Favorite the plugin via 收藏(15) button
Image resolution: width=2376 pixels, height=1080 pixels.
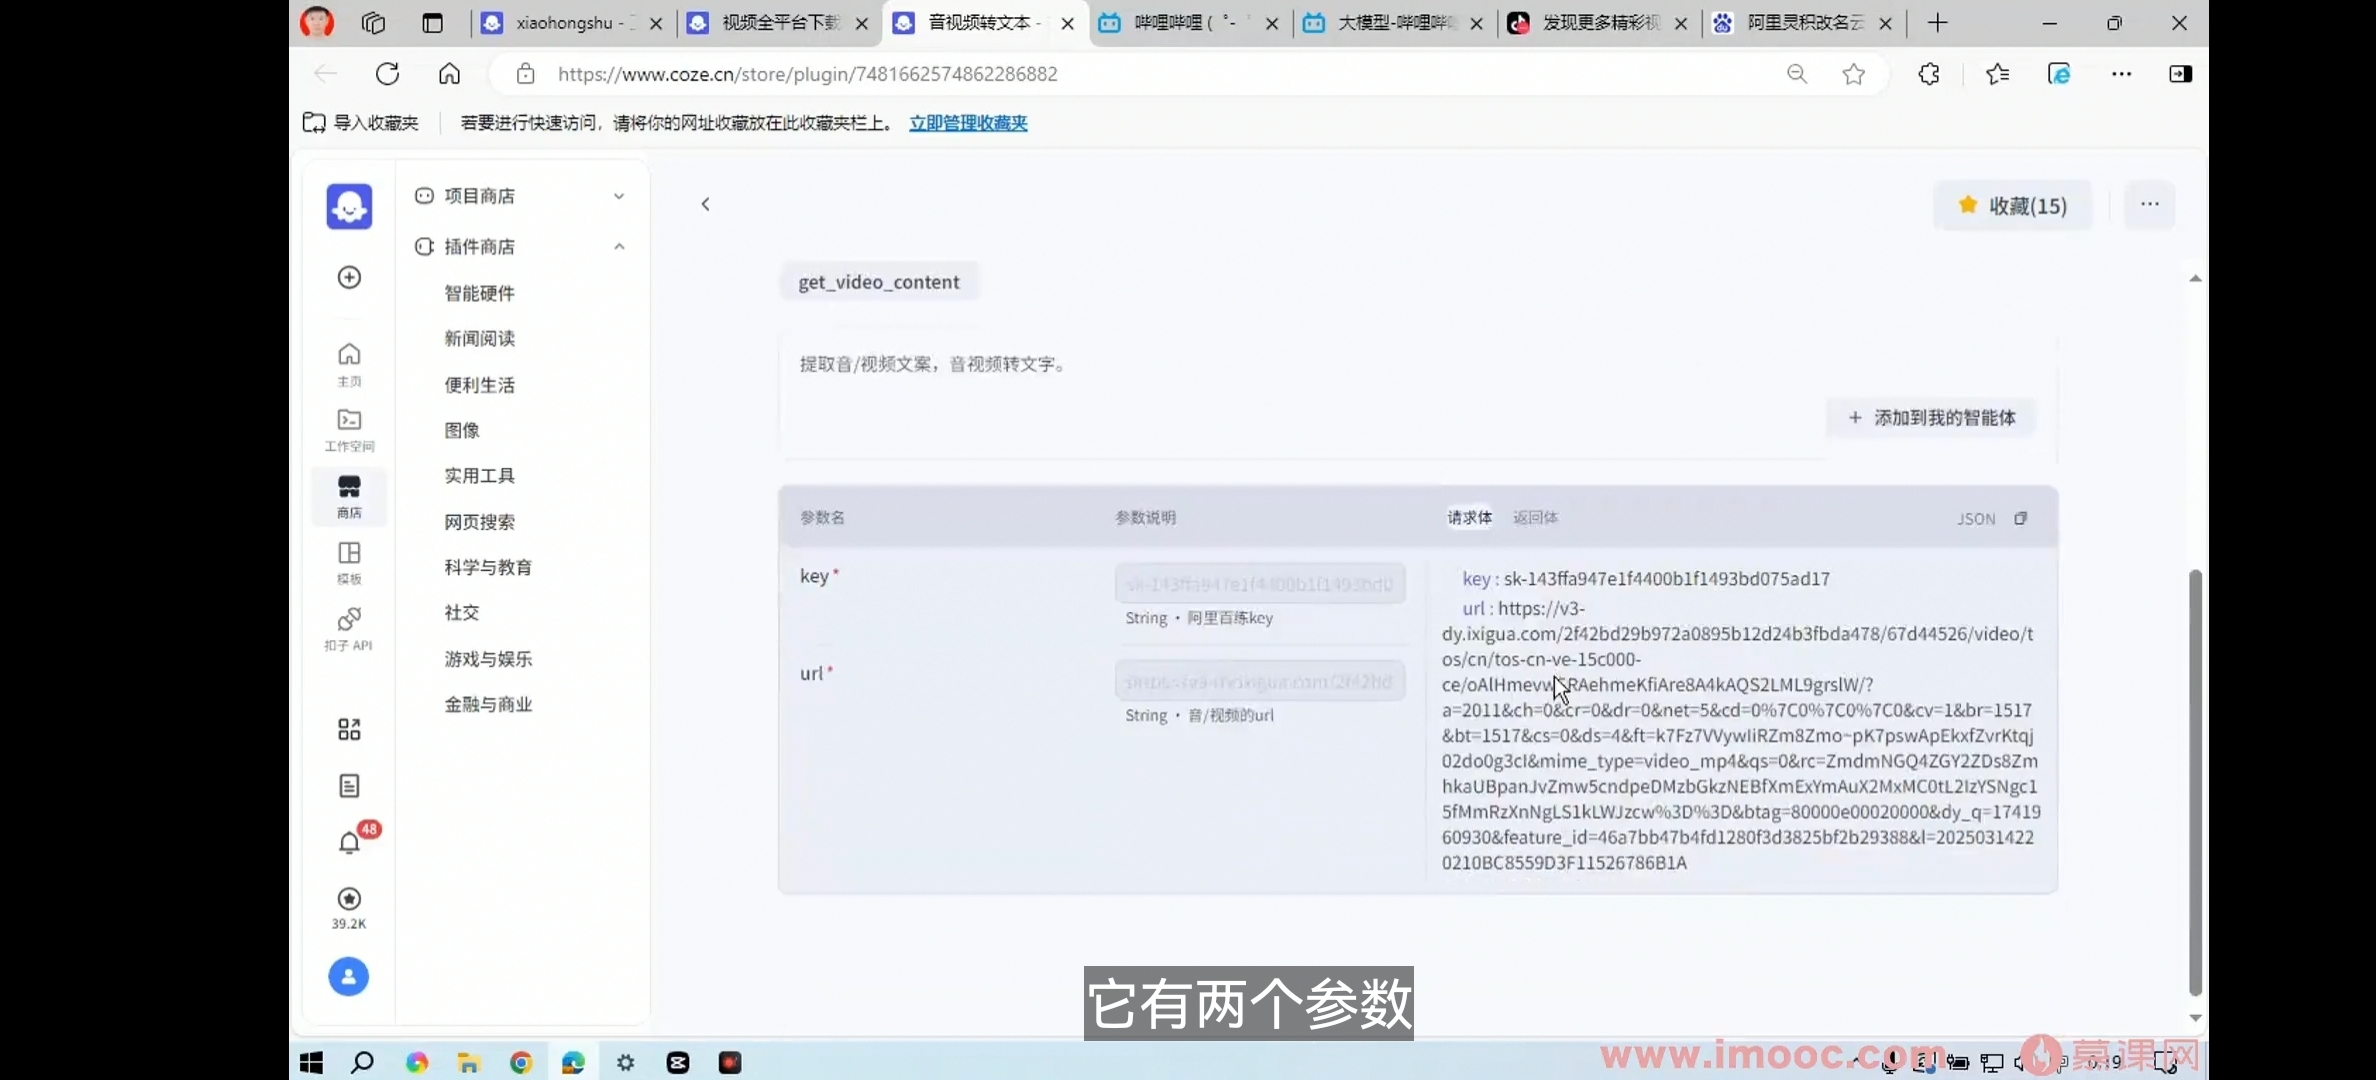2012,206
